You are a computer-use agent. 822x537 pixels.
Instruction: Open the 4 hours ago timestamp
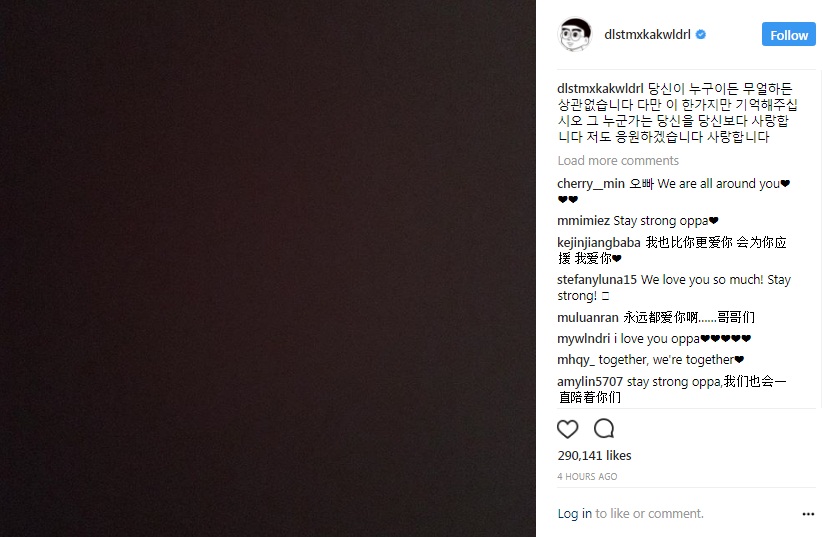tap(587, 477)
